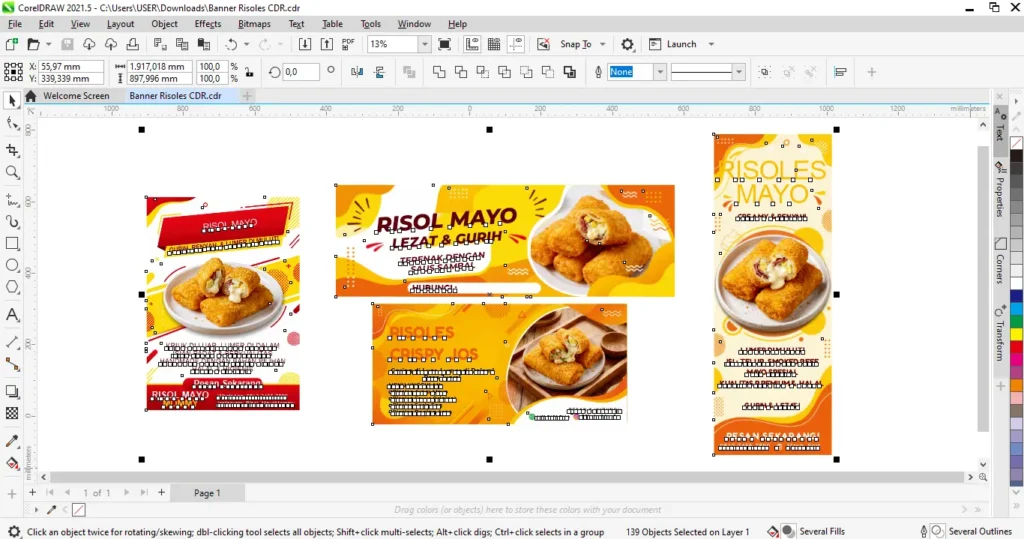Select the Ellipse tool
Screen dimensions: 1024x539
(12, 265)
